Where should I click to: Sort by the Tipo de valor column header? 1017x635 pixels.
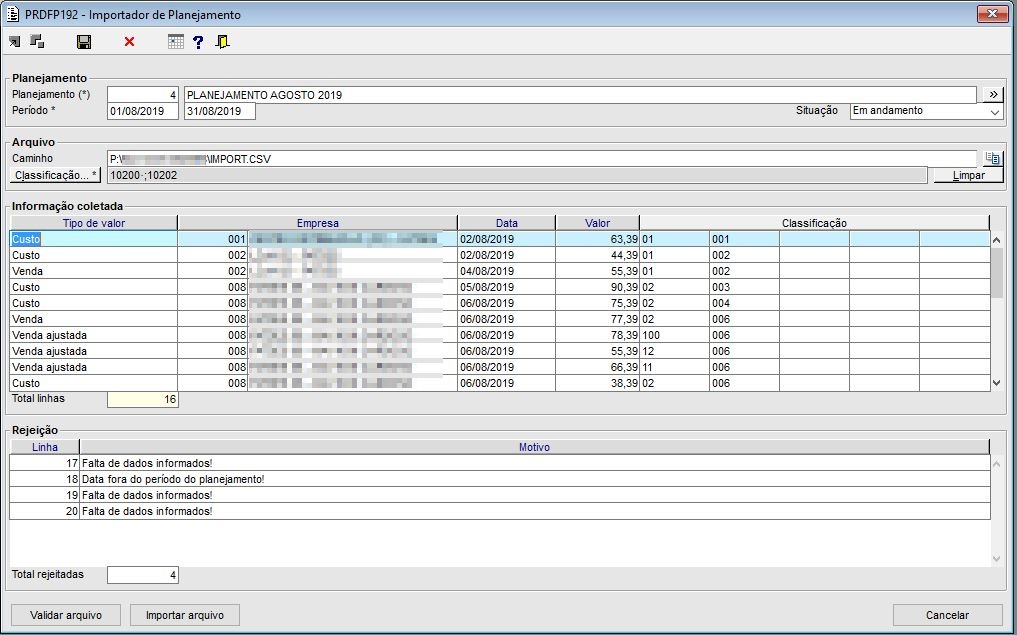pos(94,223)
